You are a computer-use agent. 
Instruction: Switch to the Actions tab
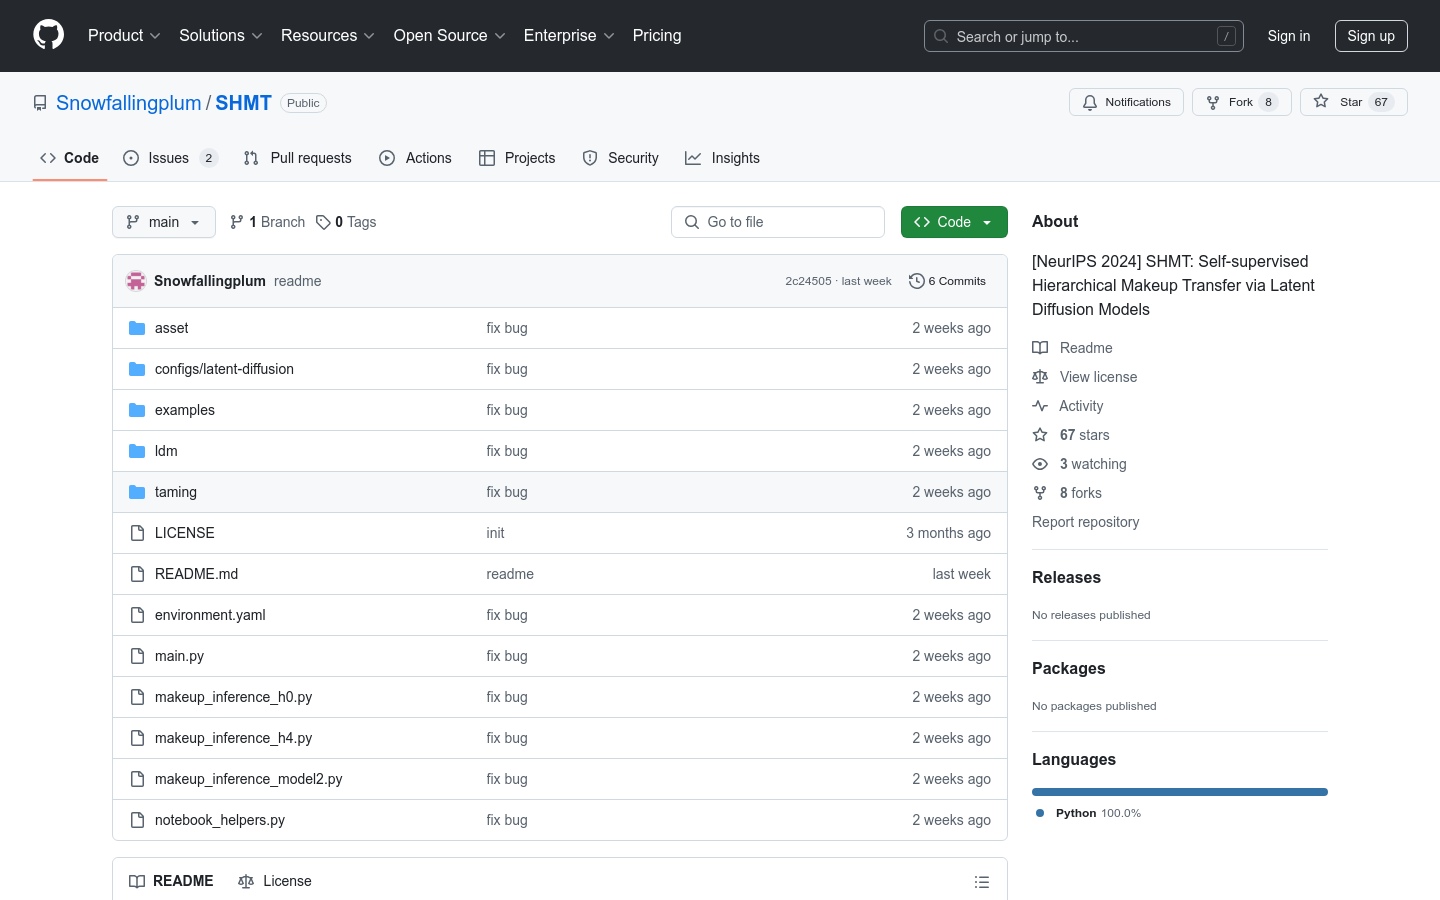pos(415,158)
